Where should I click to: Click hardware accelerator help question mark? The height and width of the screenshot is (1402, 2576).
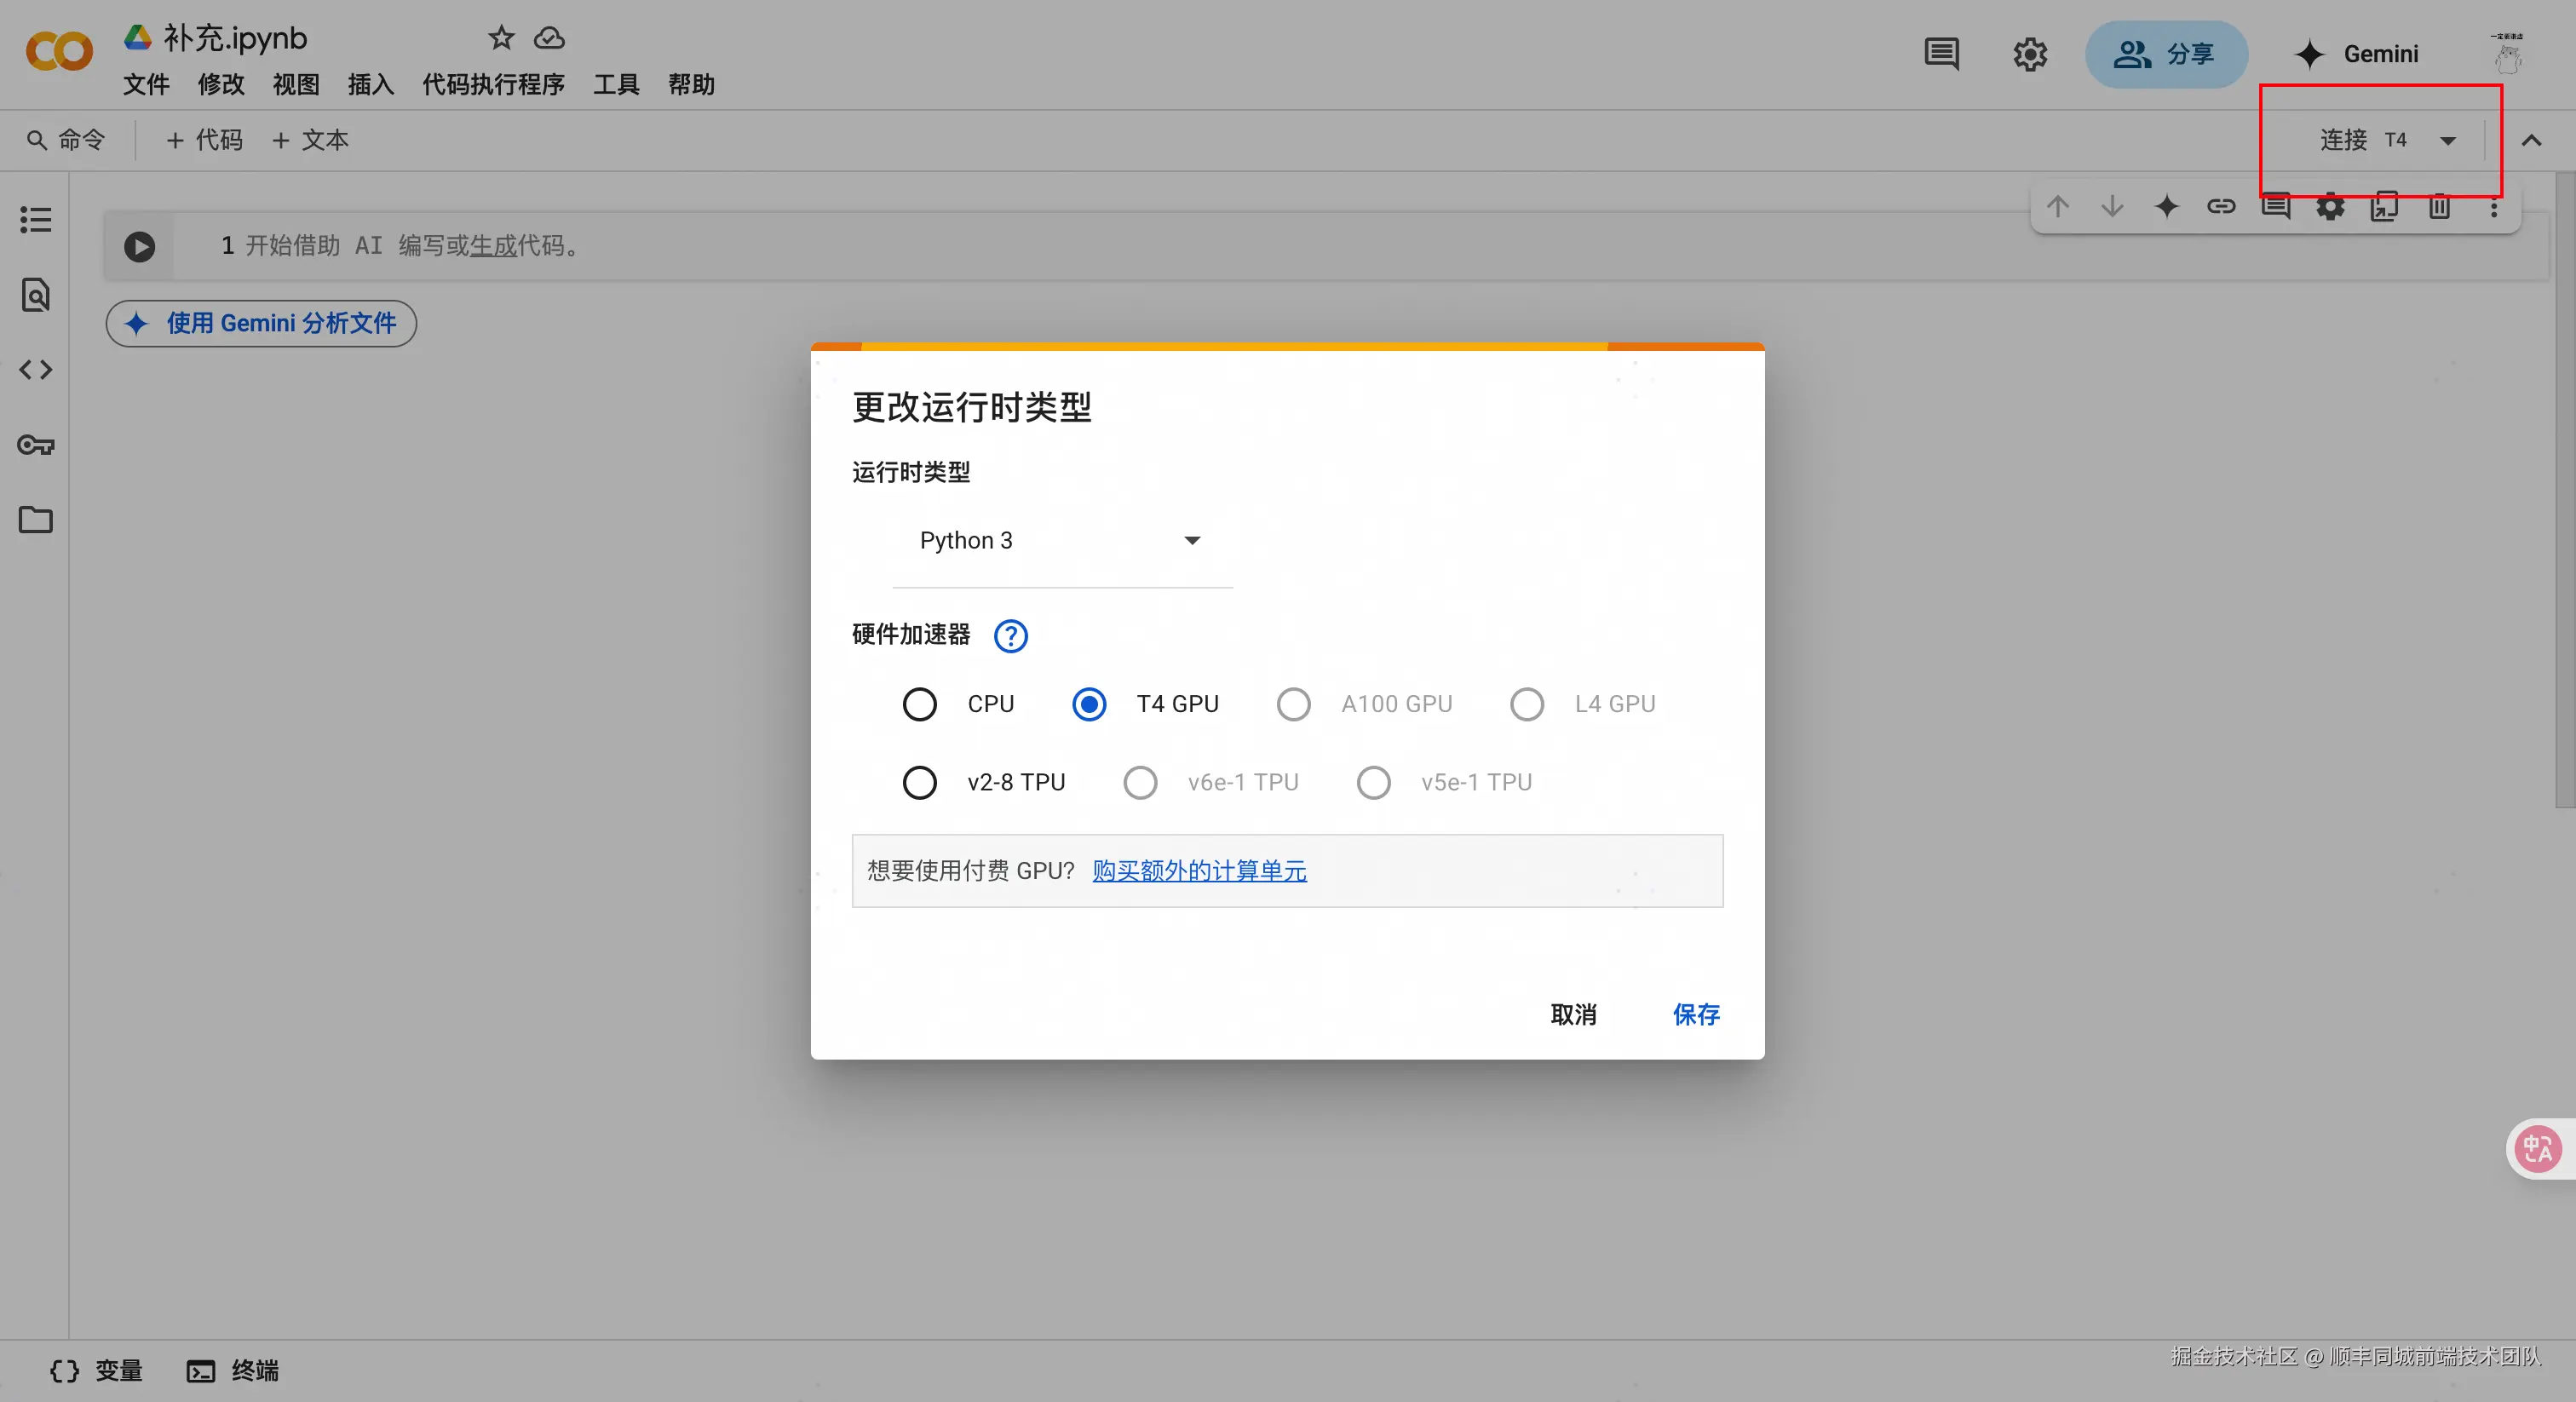(x=1010, y=636)
